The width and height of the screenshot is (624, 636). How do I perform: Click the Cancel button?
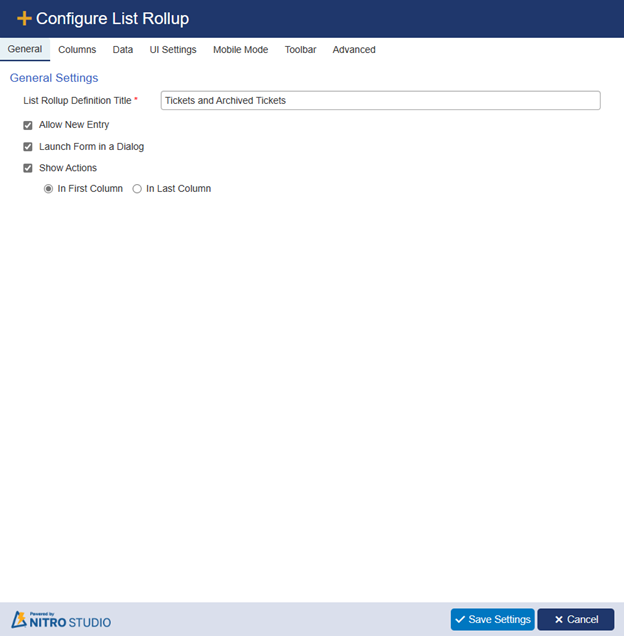[576, 619]
